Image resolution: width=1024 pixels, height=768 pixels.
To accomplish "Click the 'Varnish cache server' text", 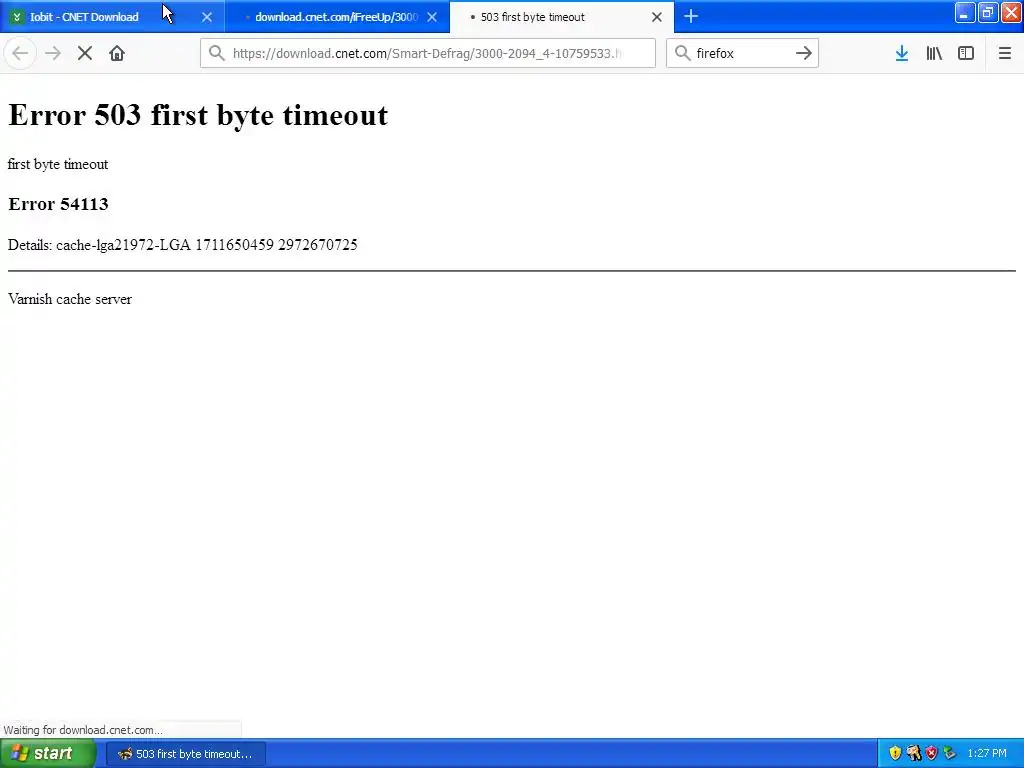I will click(x=70, y=299).
